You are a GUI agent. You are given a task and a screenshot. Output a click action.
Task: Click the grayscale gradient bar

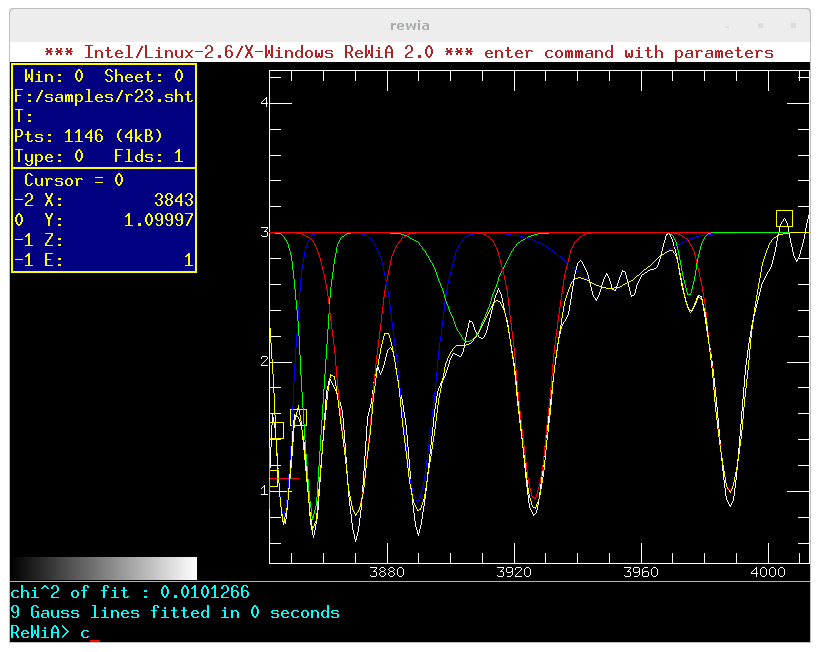(104, 568)
